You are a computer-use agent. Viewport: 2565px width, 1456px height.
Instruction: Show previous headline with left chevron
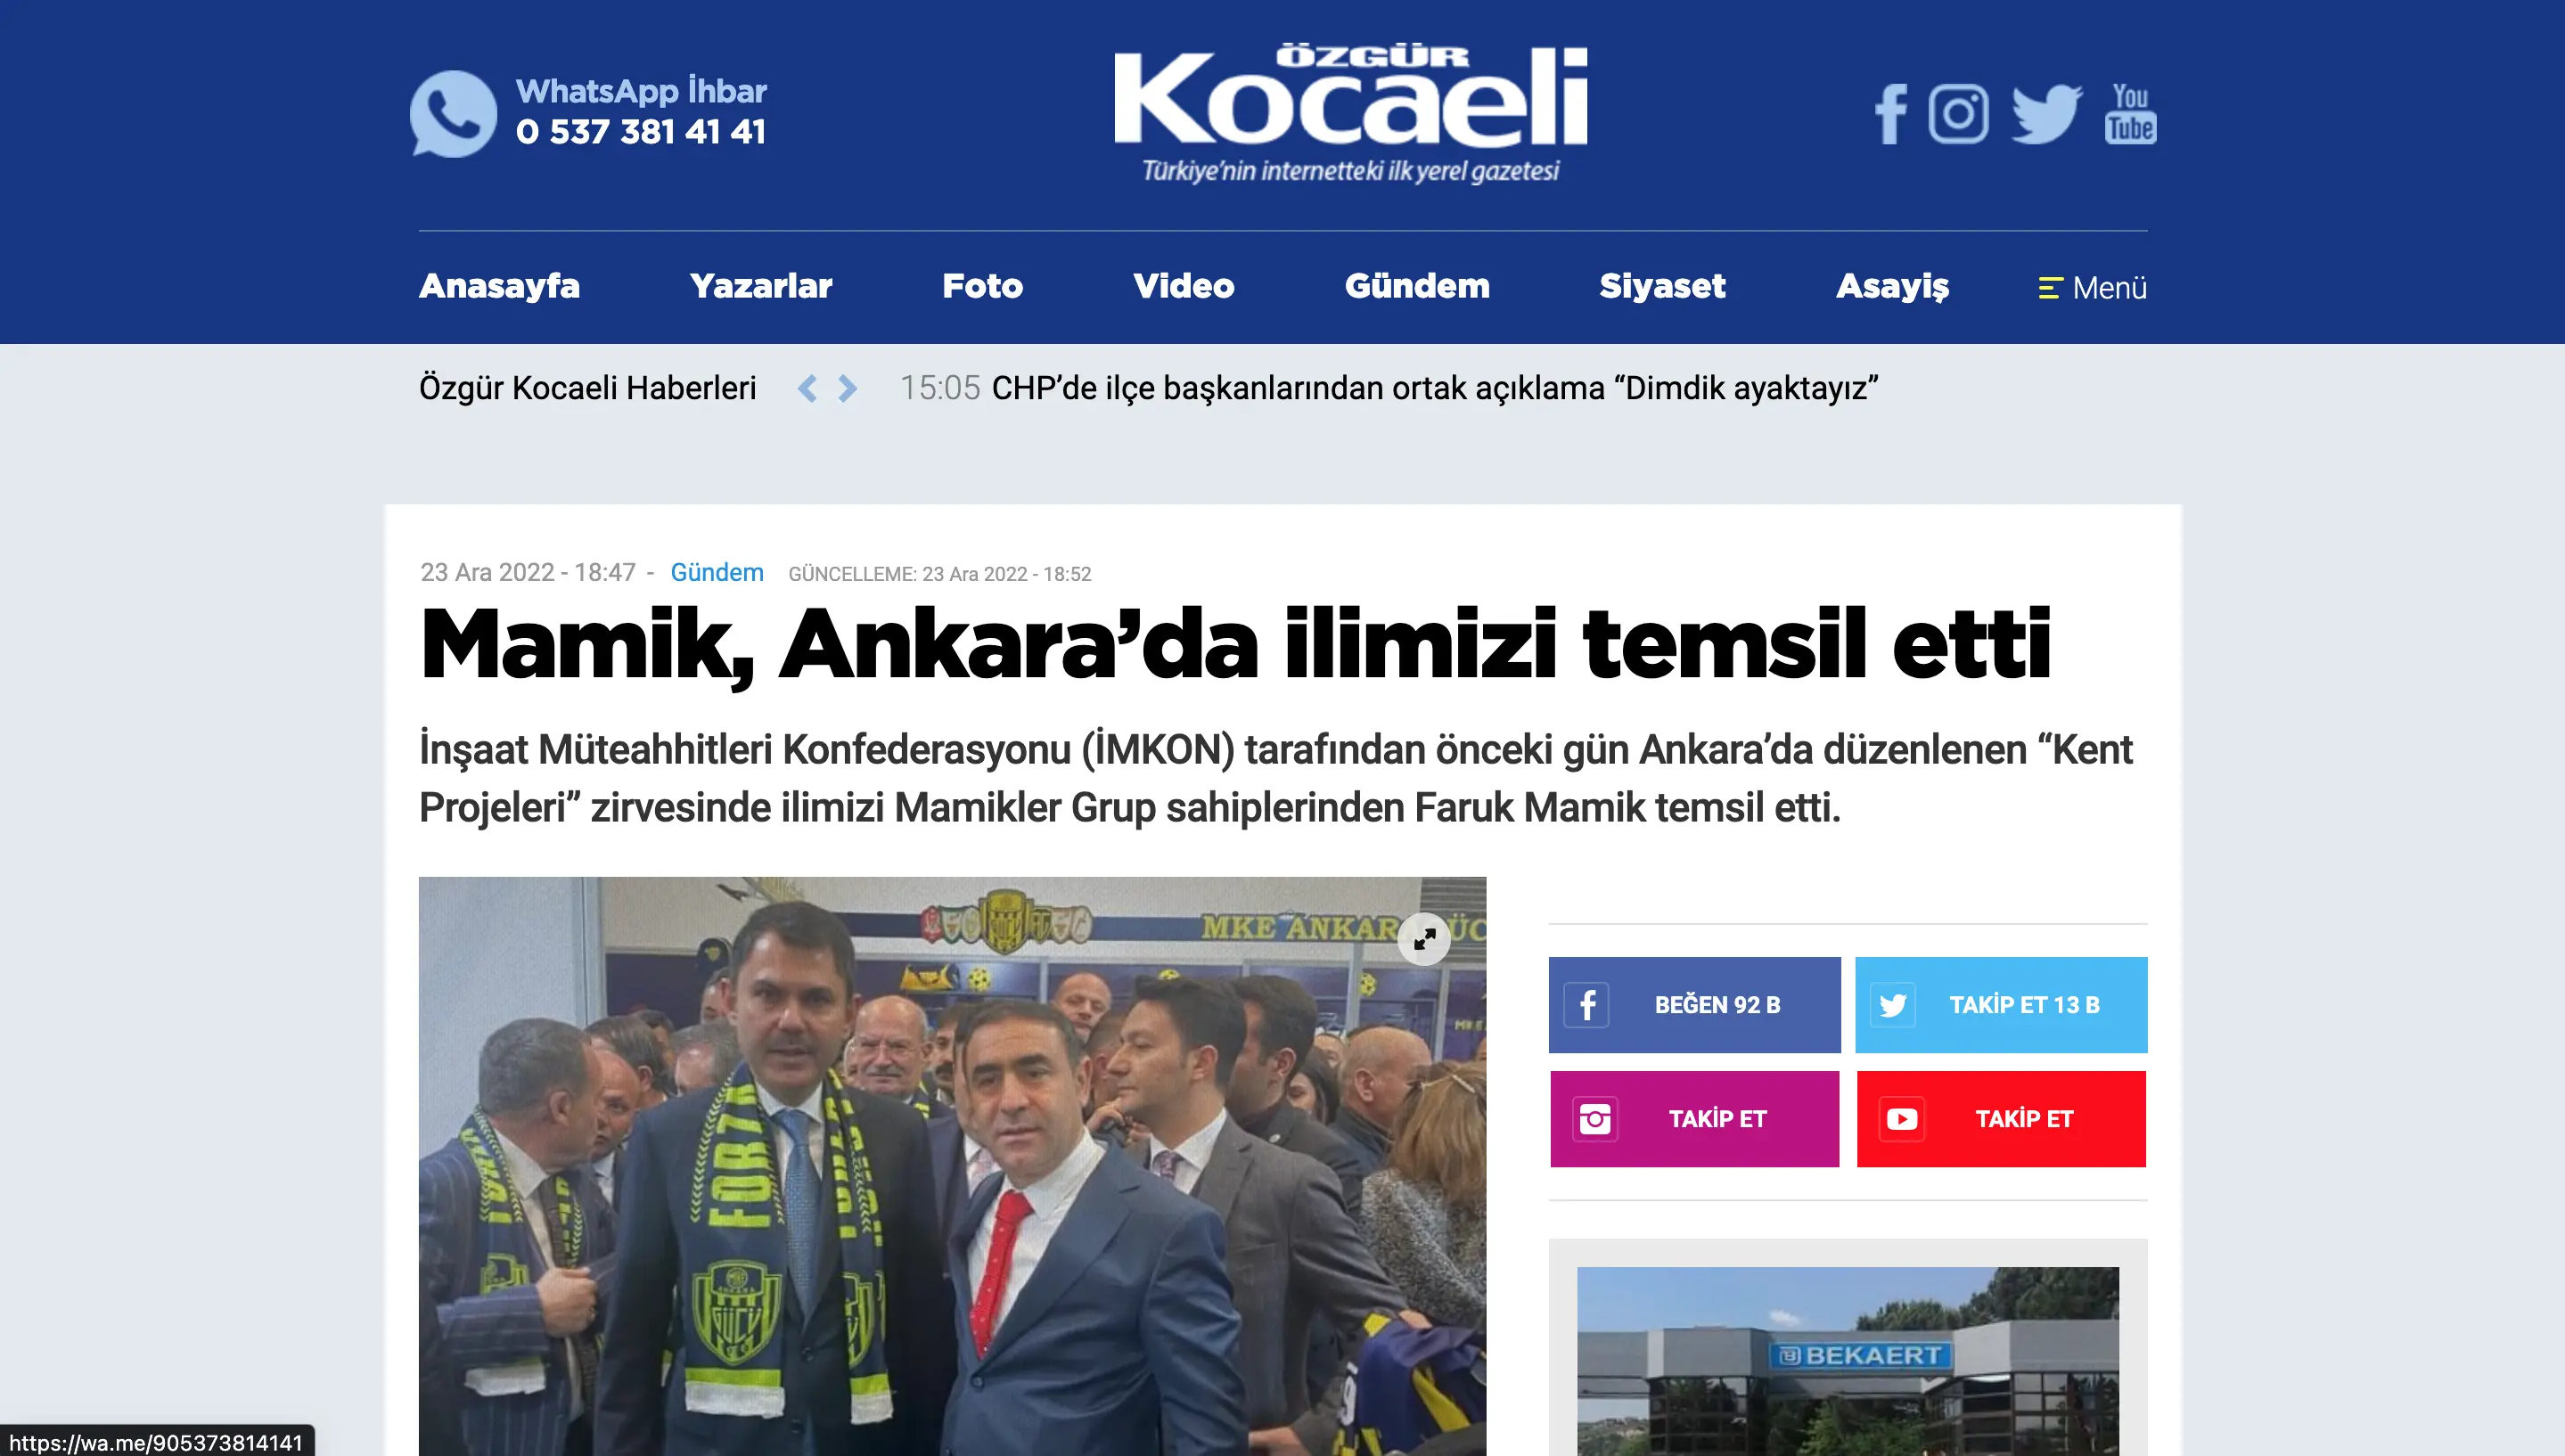click(x=807, y=388)
